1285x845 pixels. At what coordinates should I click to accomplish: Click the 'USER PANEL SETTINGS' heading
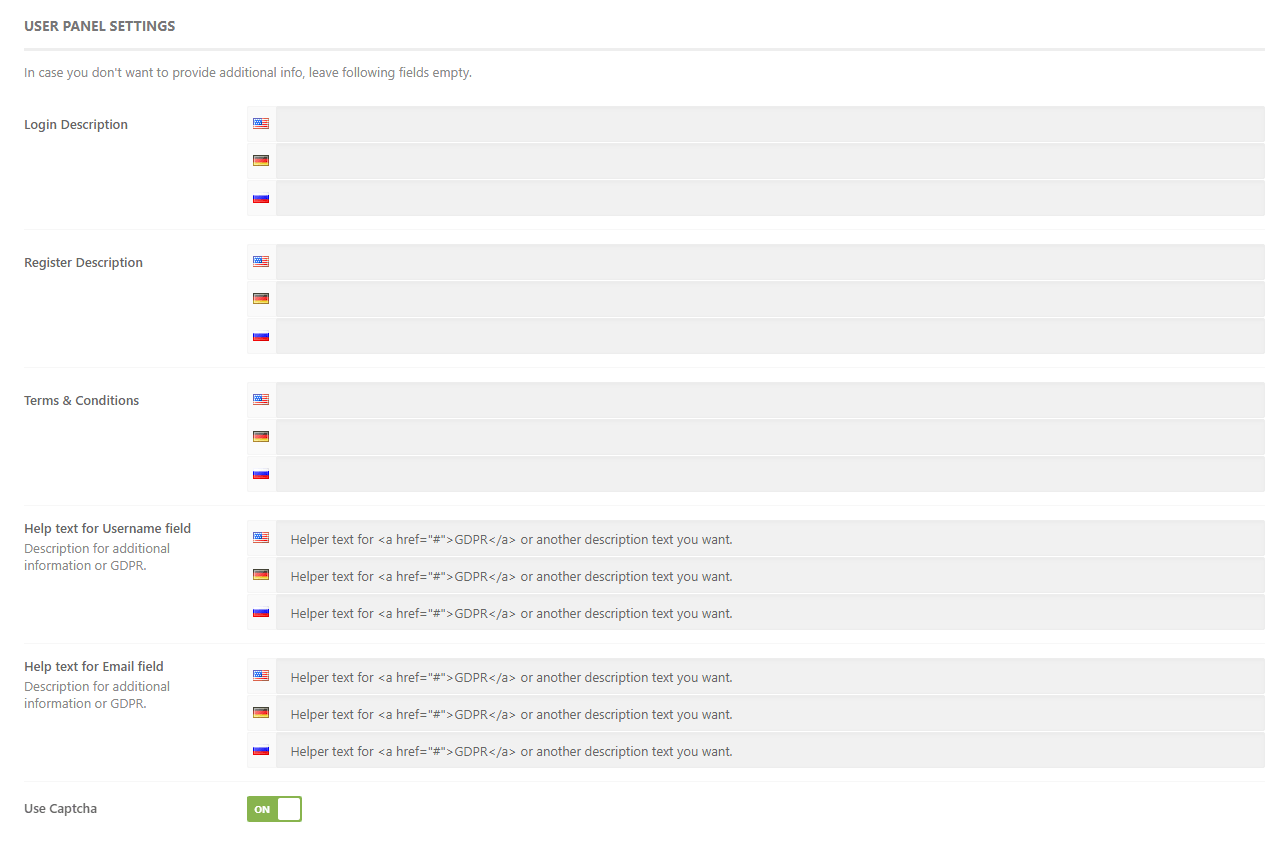[x=100, y=27]
